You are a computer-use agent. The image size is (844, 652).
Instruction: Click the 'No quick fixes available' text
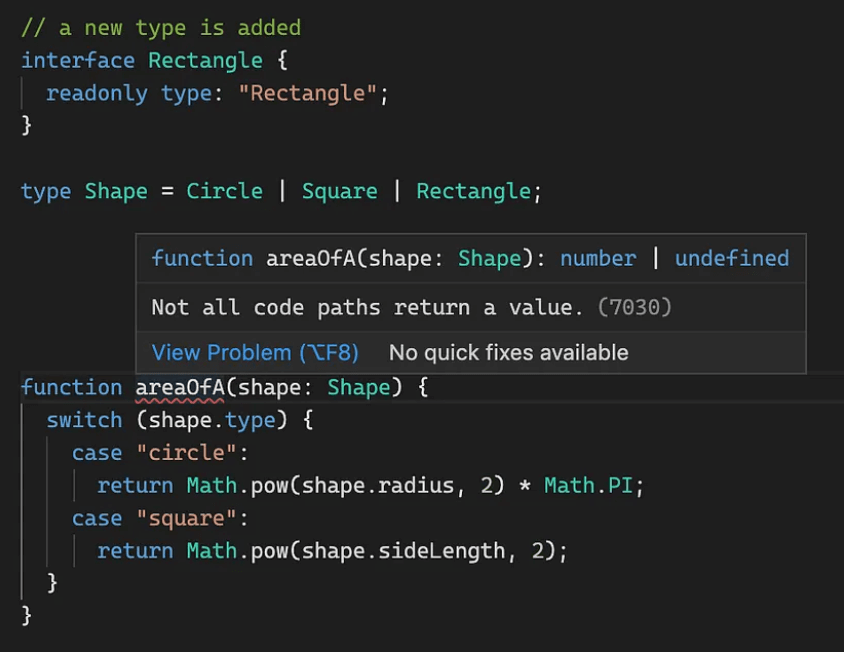(508, 353)
